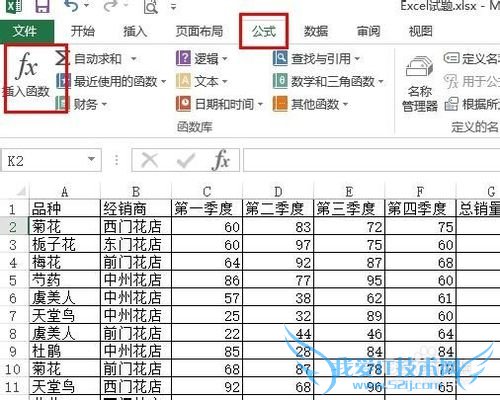Expand Lookup and Reference dropdown arrow
Screen dimensions: 500x400
click(x=357, y=59)
